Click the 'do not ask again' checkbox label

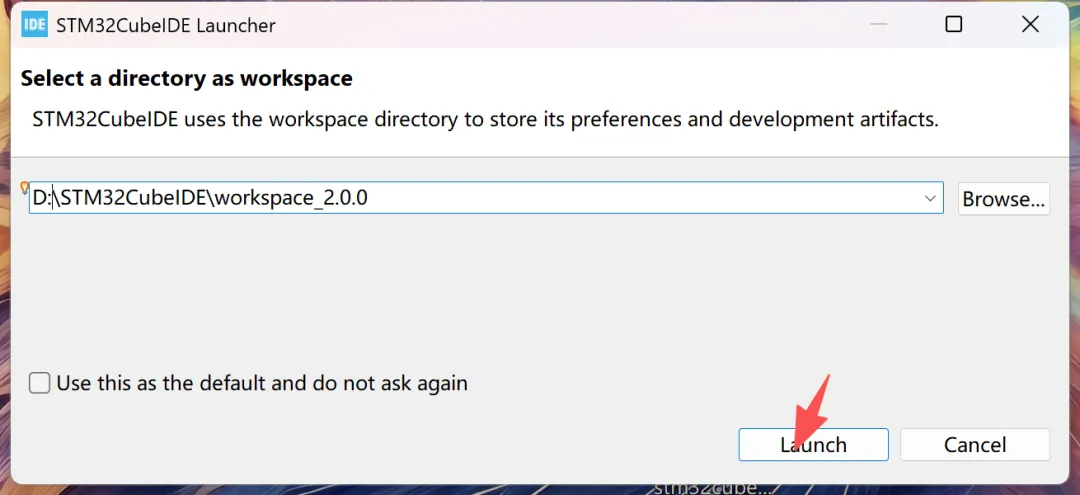(x=262, y=383)
